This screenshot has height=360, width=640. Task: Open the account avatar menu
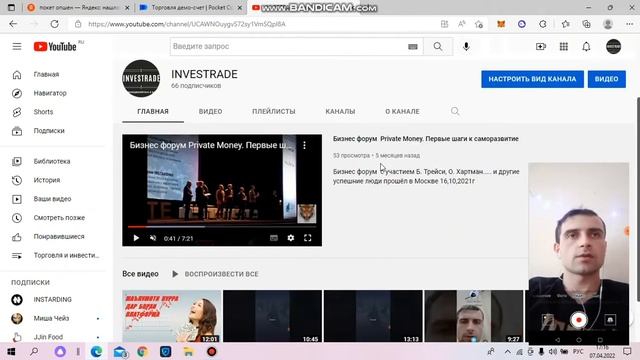[x=613, y=47]
